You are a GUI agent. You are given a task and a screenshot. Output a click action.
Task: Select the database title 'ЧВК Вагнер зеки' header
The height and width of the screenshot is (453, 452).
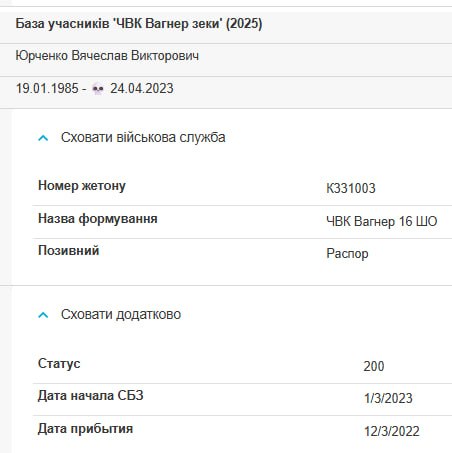tap(139, 24)
